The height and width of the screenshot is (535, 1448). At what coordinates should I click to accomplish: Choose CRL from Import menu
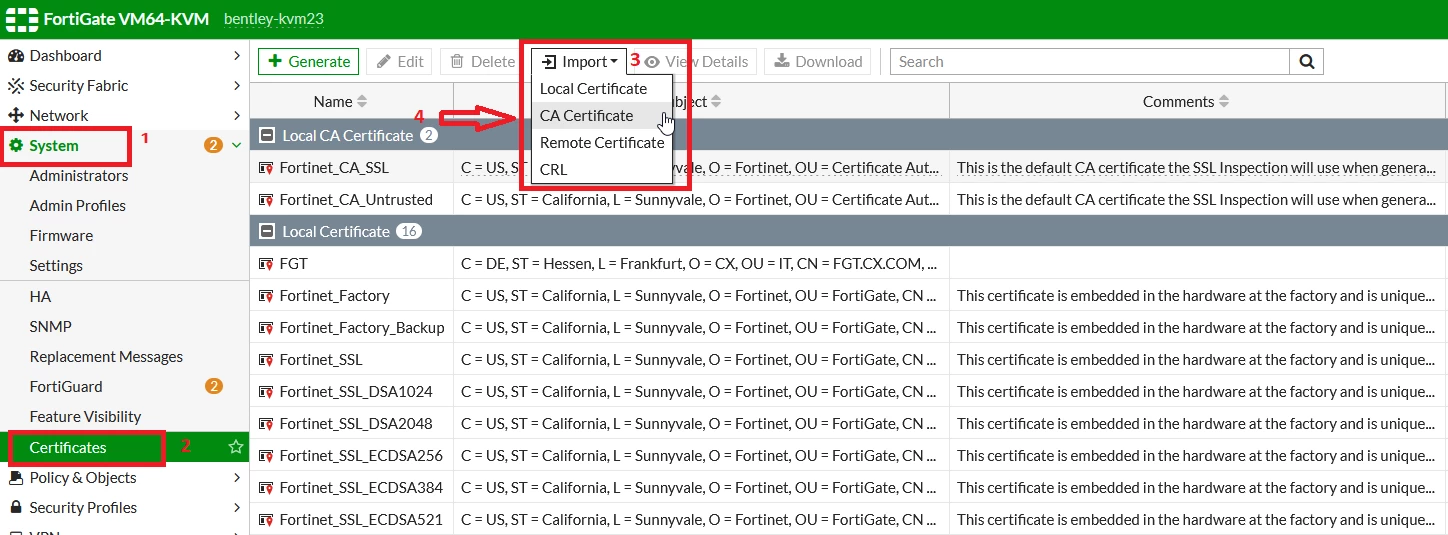pyautogui.click(x=601, y=170)
